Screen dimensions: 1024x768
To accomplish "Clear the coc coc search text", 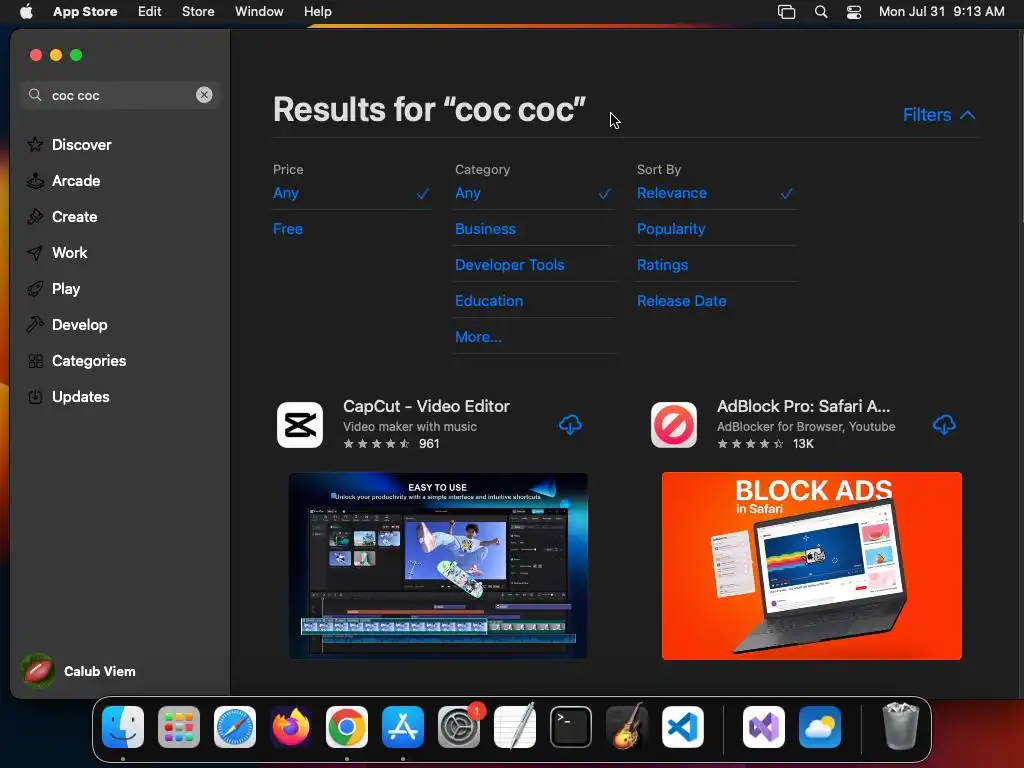I will tap(204, 95).
